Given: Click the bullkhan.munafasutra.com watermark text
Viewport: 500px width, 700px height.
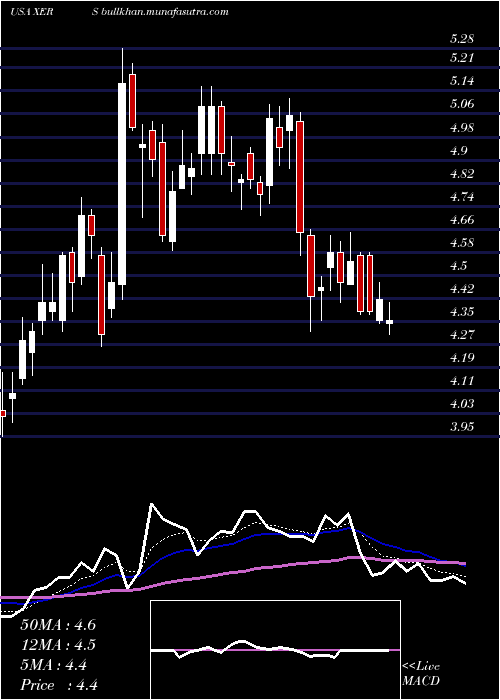Looking at the screenshot, I should pos(165,12).
